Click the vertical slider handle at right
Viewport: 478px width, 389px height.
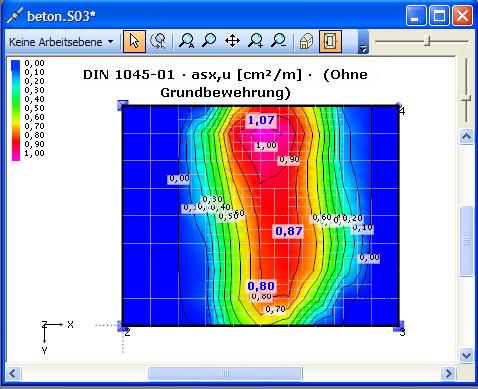tap(466, 98)
